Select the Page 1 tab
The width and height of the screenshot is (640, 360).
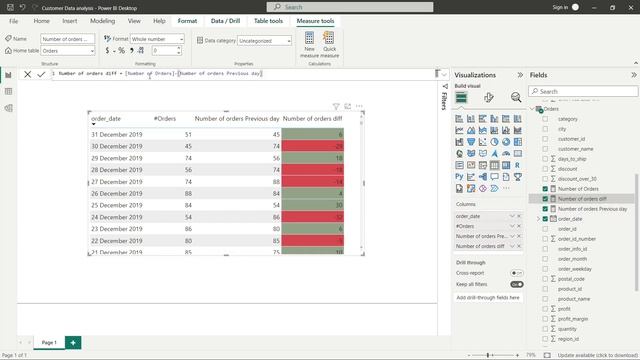coord(49,342)
